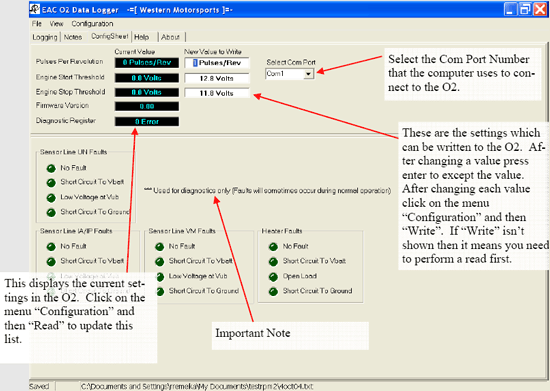Click UN Short Circuit To Ground indicator
Viewport: 550px width, 391px height.
coord(51,213)
